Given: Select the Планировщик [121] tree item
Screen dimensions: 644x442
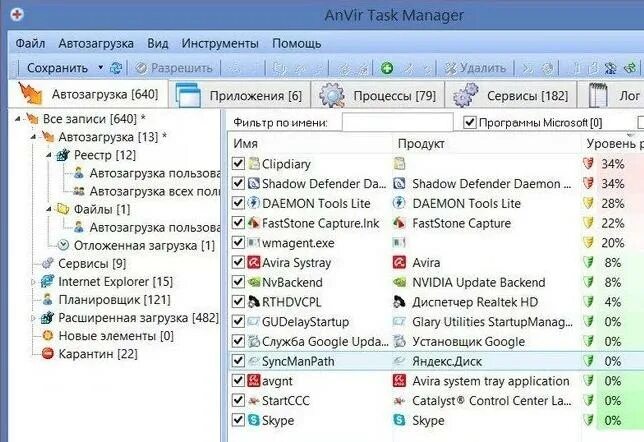Looking at the screenshot, I should (114, 299).
